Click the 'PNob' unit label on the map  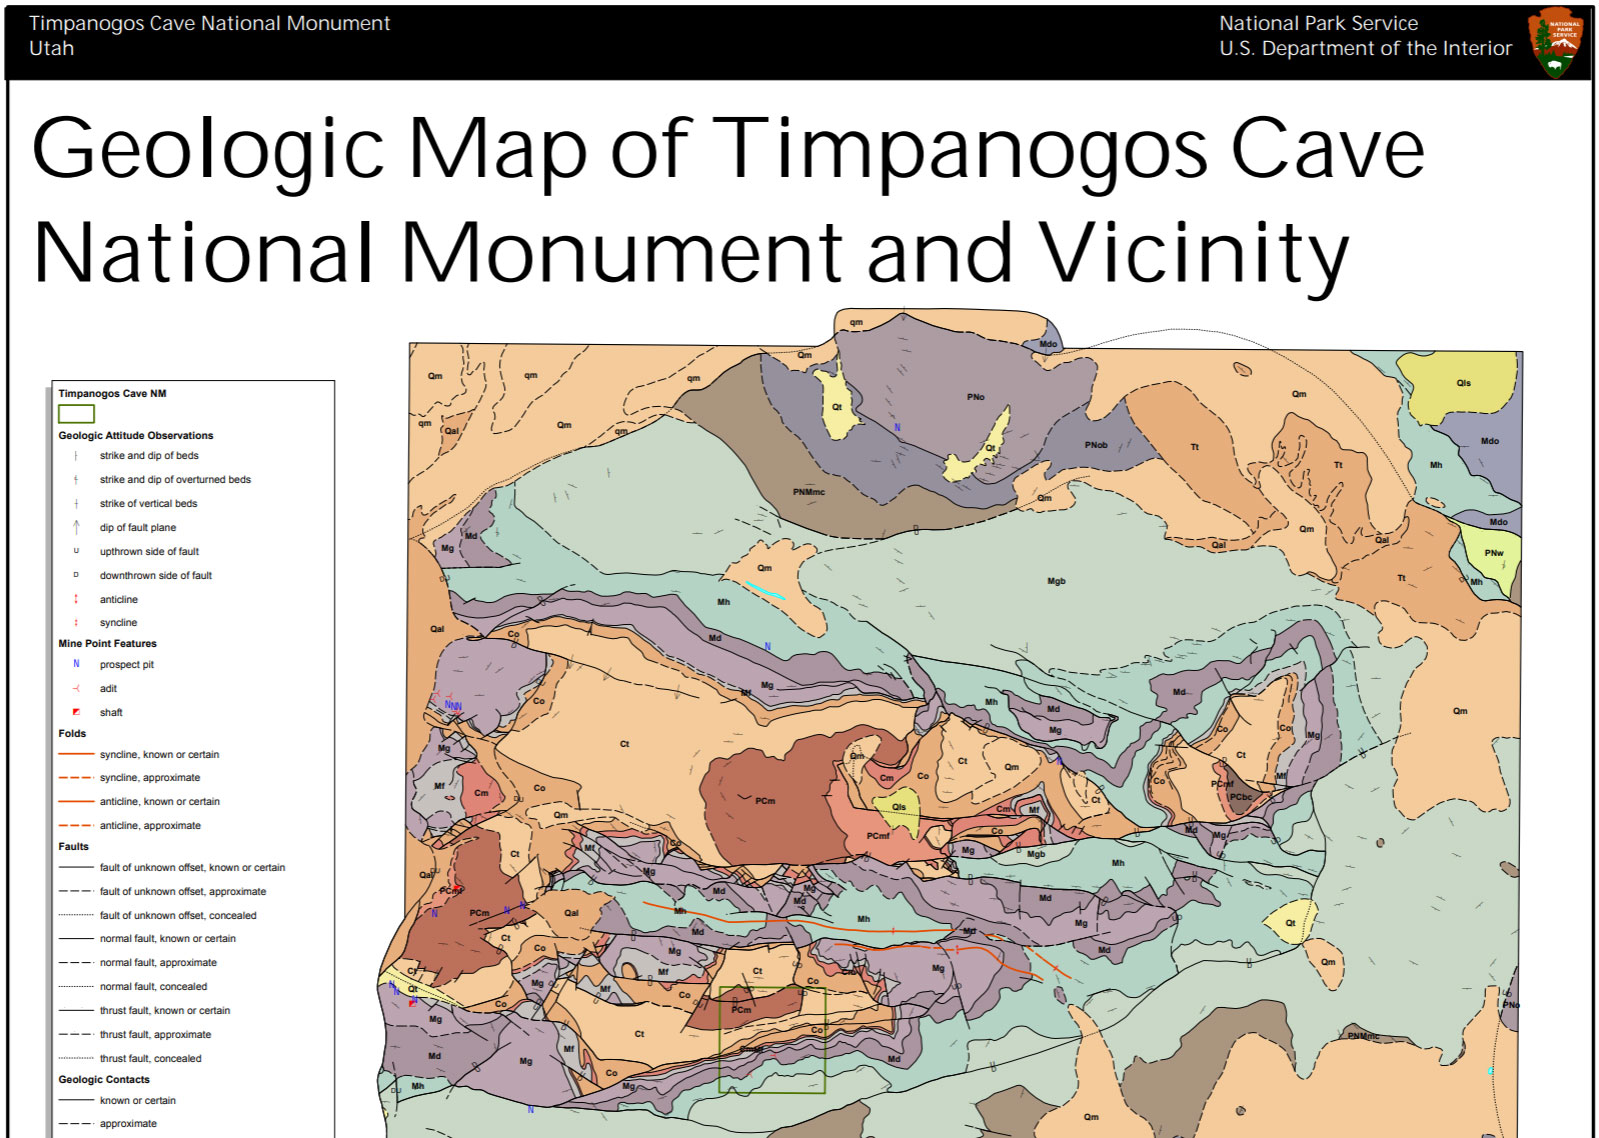1096,445
